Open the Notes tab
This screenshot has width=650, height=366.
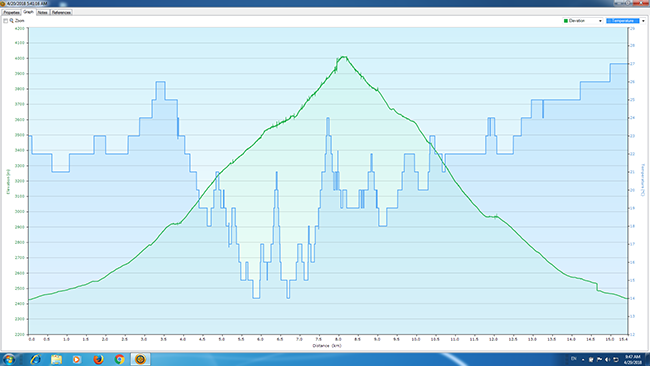click(43, 12)
